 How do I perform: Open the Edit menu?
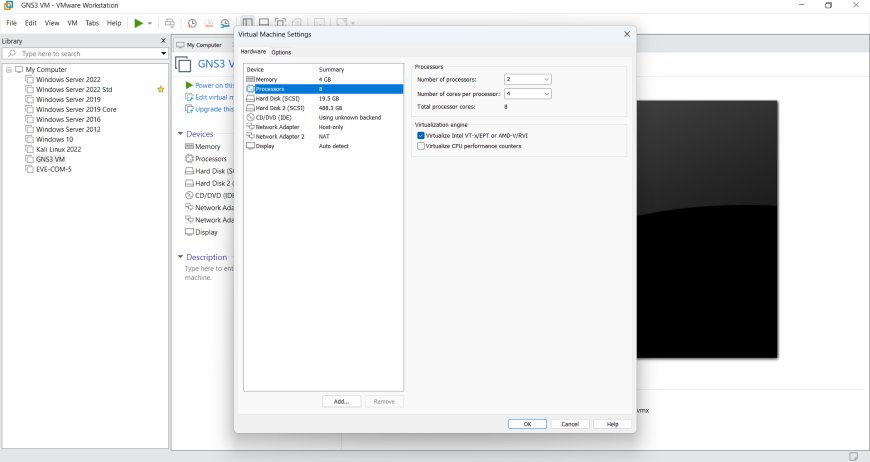[31, 23]
